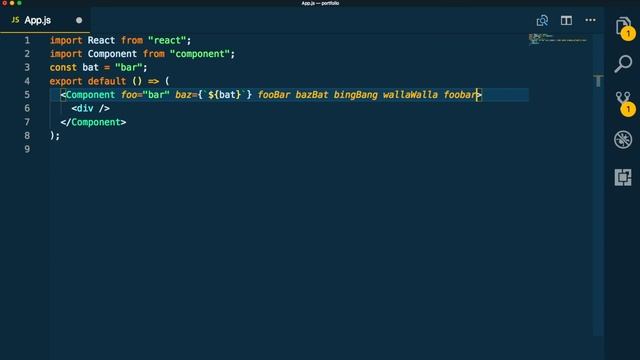Split the editor with the layout icon

(x=566, y=20)
